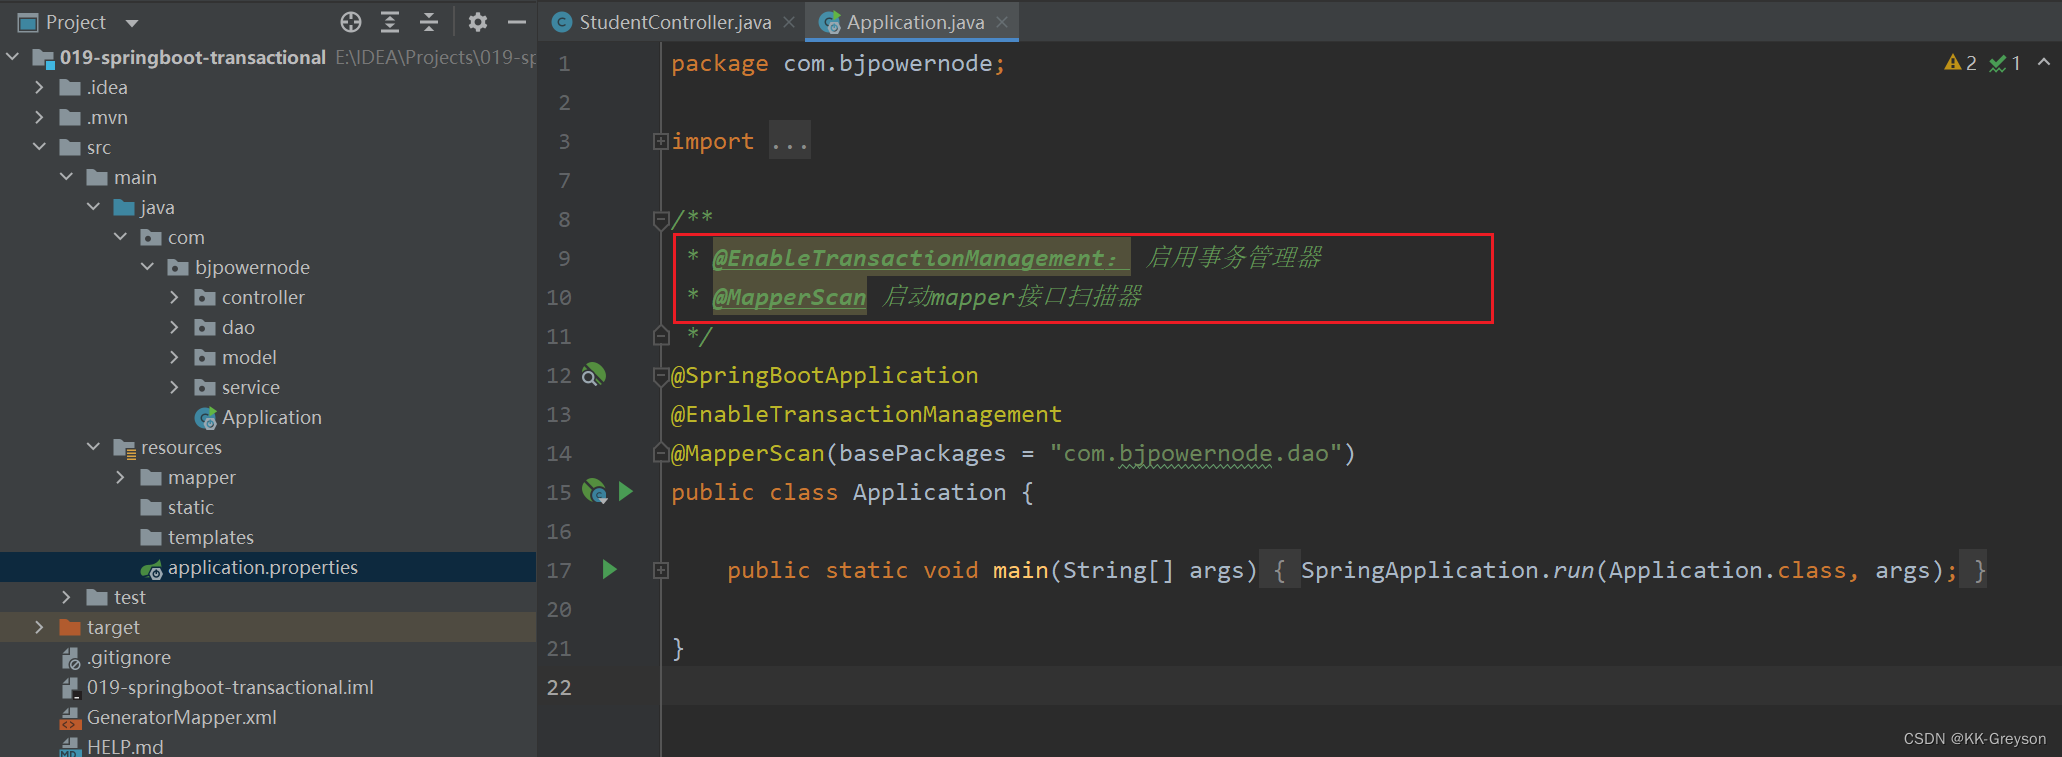Expand the dao package

[x=174, y=327]
